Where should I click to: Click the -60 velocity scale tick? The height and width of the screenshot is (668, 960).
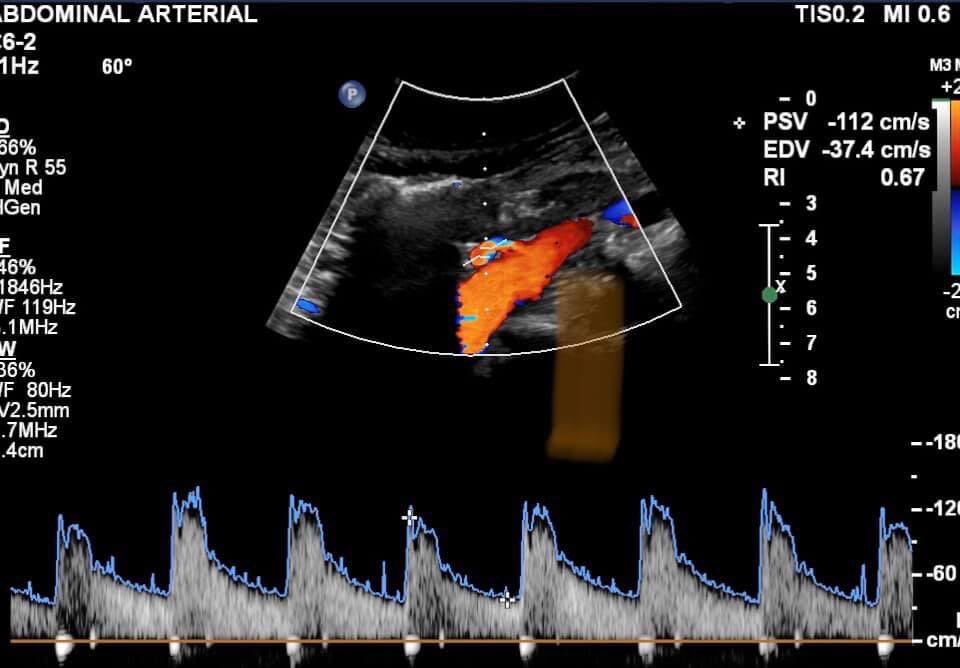[935, 574]
